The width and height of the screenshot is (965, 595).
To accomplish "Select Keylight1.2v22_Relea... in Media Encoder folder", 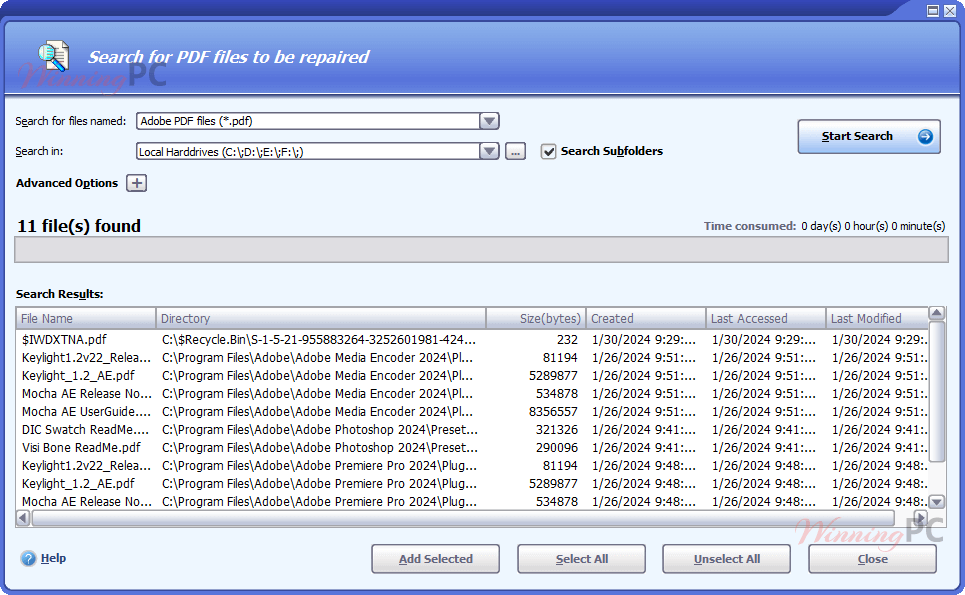I will click(472, 357).
